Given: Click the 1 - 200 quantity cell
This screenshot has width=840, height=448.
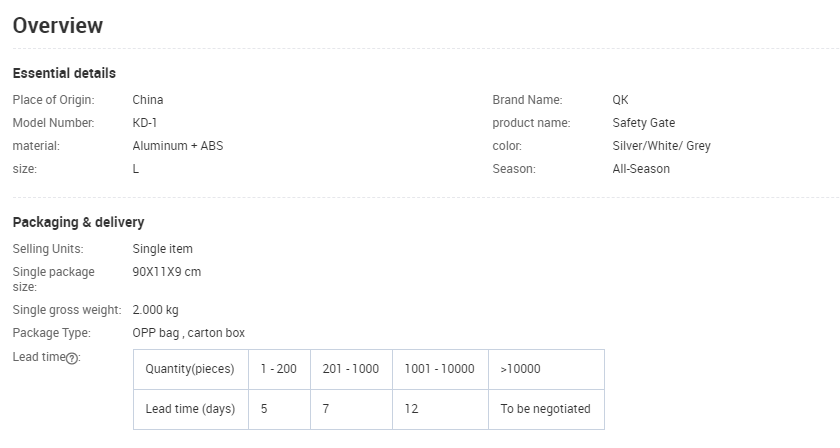Looking at the screenshot, I should point(279,369).
